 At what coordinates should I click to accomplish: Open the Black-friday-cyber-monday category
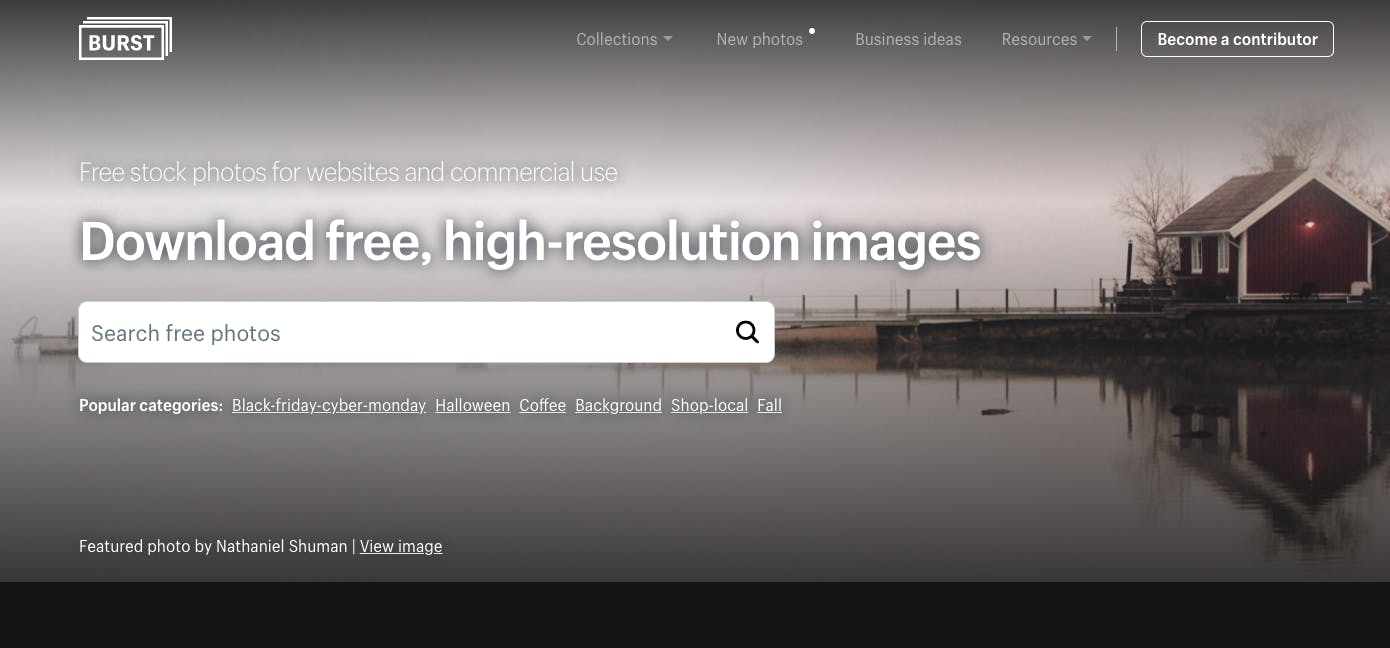(329, 405)
